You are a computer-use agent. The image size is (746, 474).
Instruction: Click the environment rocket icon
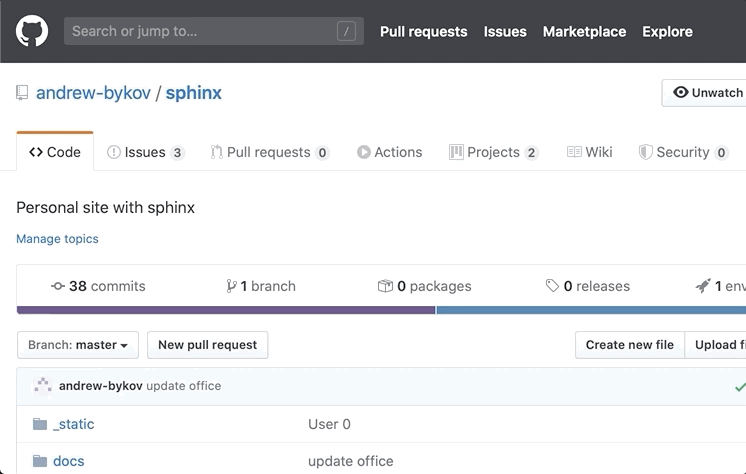[703, 286]
